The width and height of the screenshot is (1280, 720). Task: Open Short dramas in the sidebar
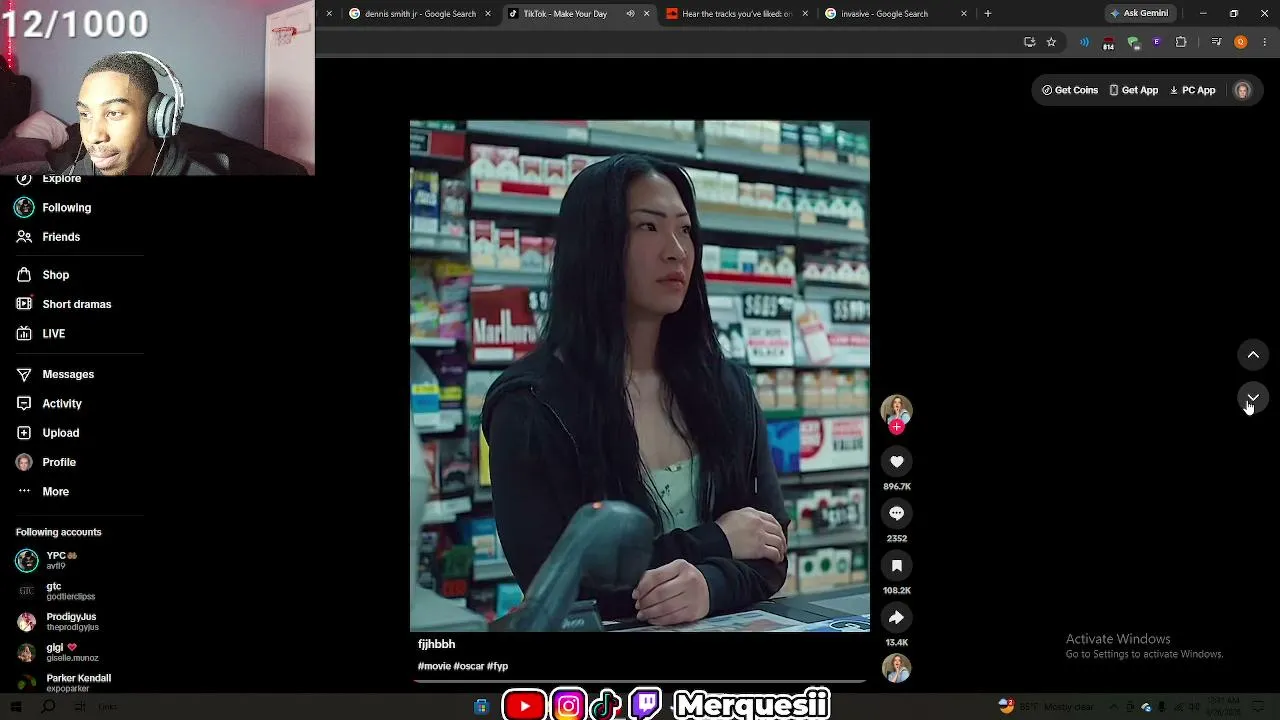coord(64,304)
